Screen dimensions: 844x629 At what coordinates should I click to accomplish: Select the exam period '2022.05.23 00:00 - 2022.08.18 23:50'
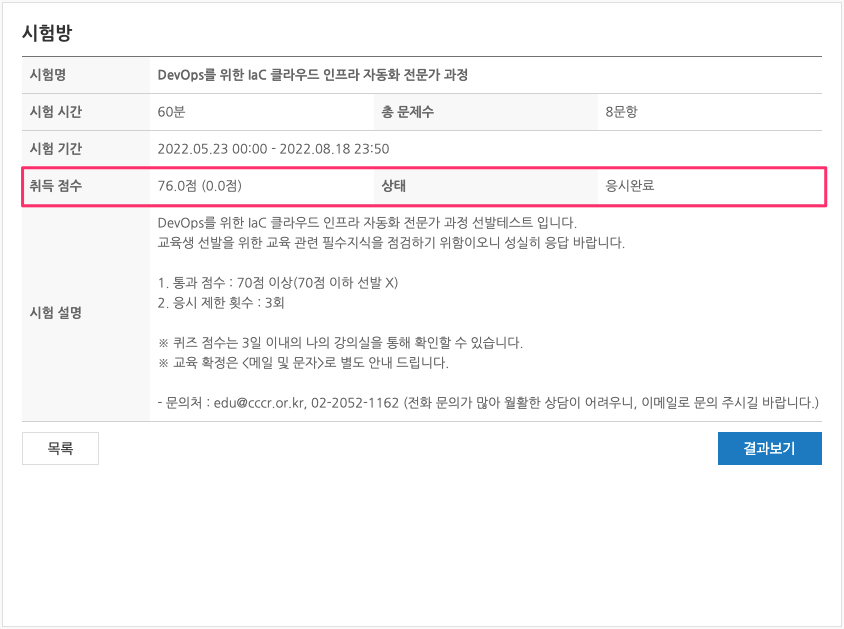pos(273,149)
